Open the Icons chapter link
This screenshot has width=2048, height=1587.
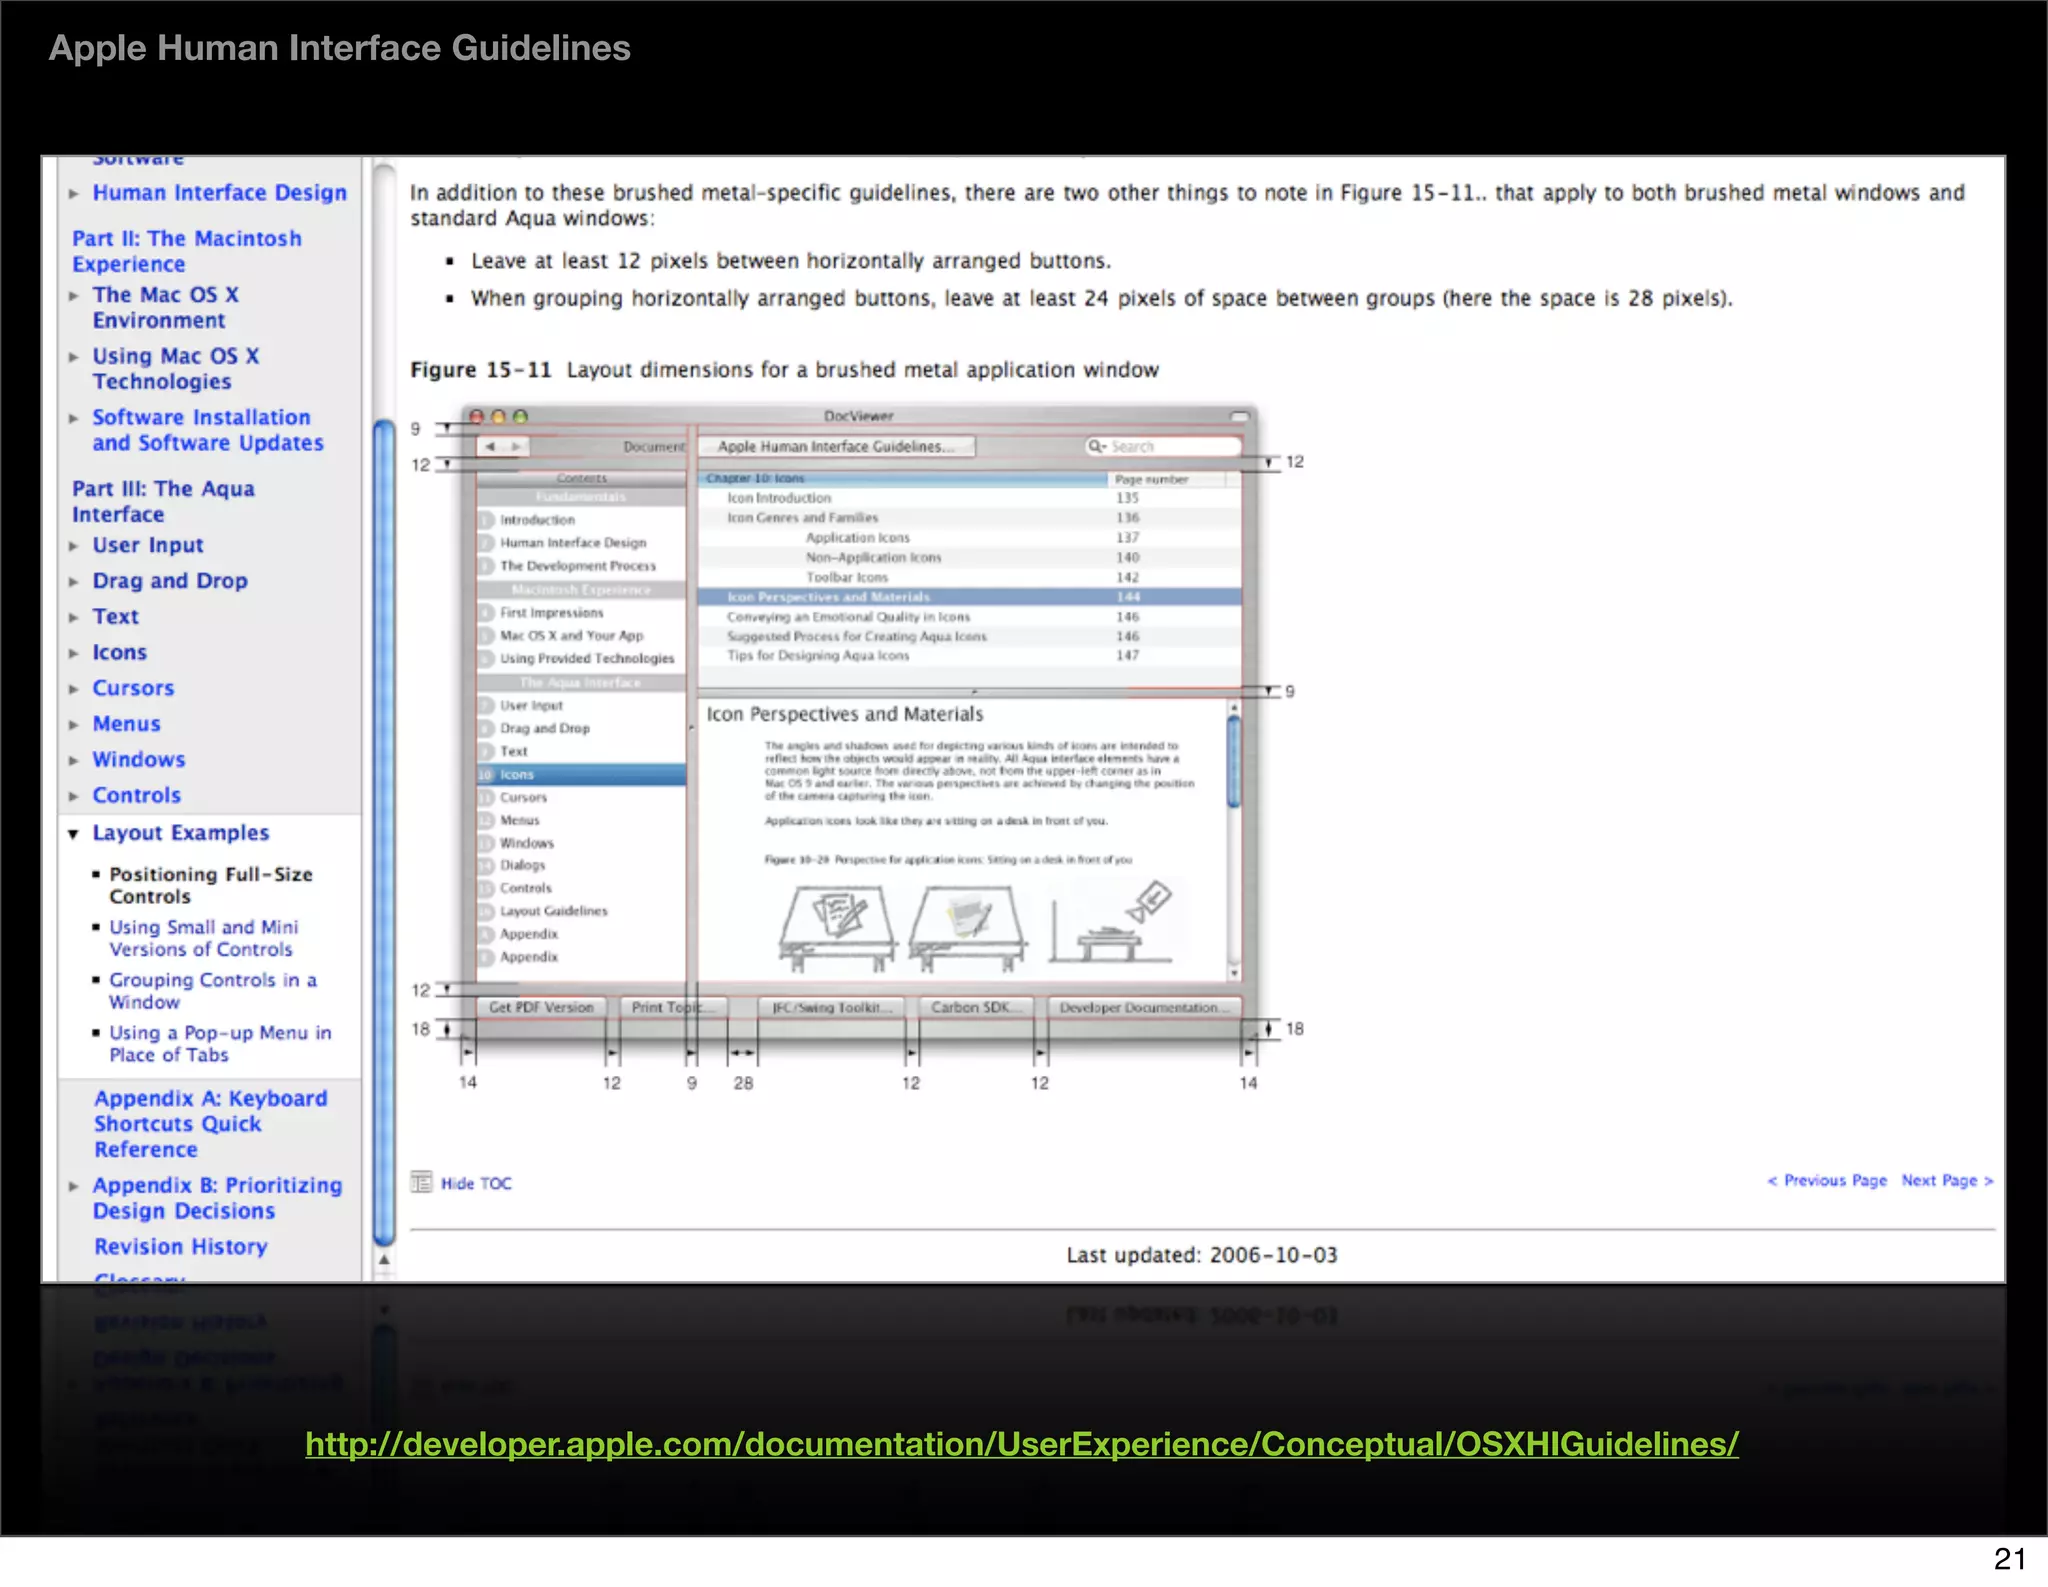(x=119, y=653)
